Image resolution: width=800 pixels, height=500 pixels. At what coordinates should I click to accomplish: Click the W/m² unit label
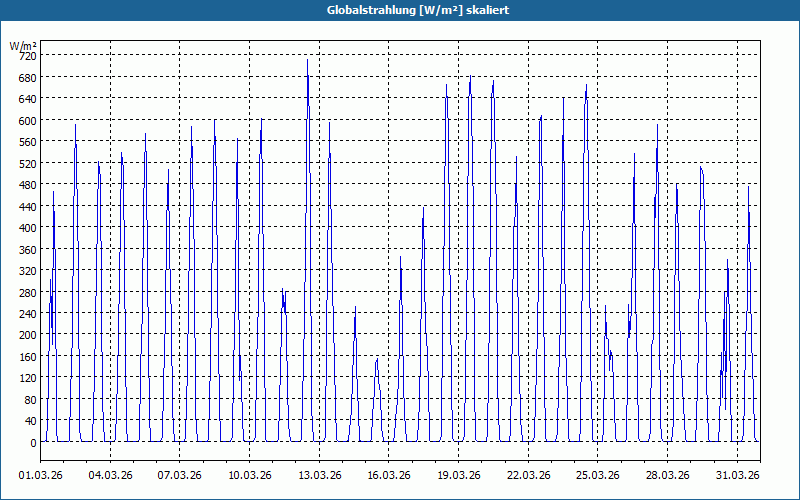(23, 46)
